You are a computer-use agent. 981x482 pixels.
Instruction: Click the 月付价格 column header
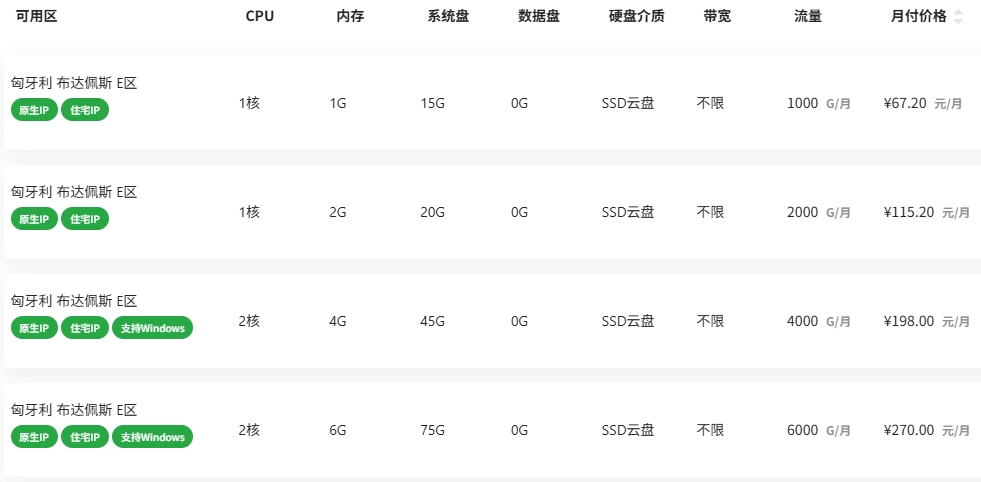tap(918, 16)
